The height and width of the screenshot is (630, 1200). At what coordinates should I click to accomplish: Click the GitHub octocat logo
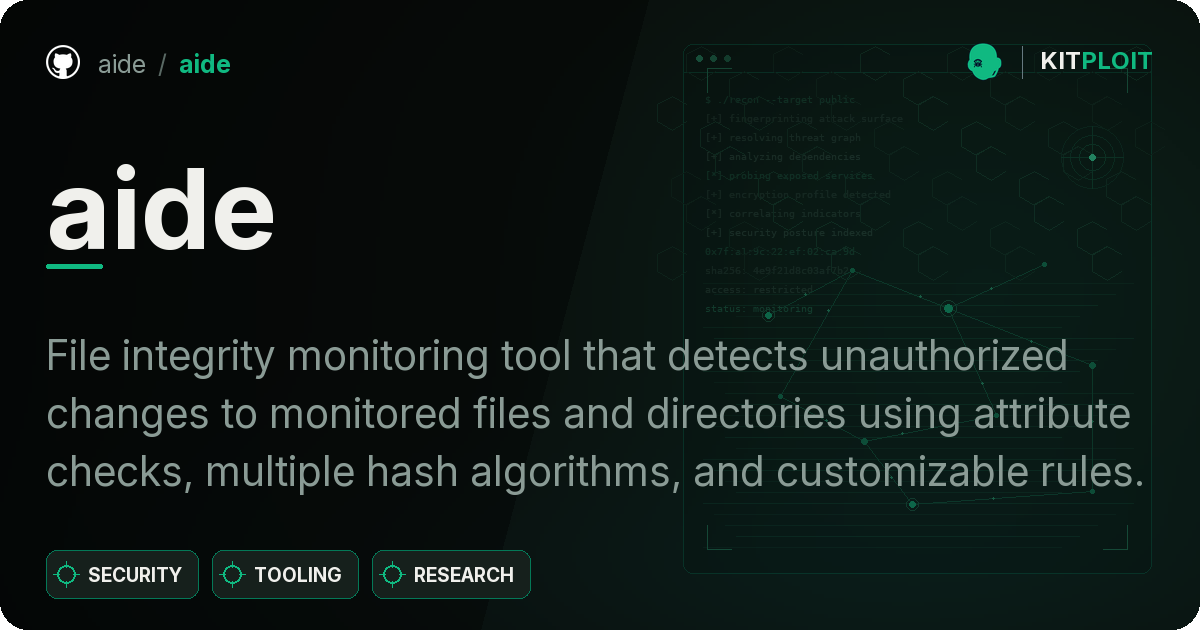click(63, 63)
